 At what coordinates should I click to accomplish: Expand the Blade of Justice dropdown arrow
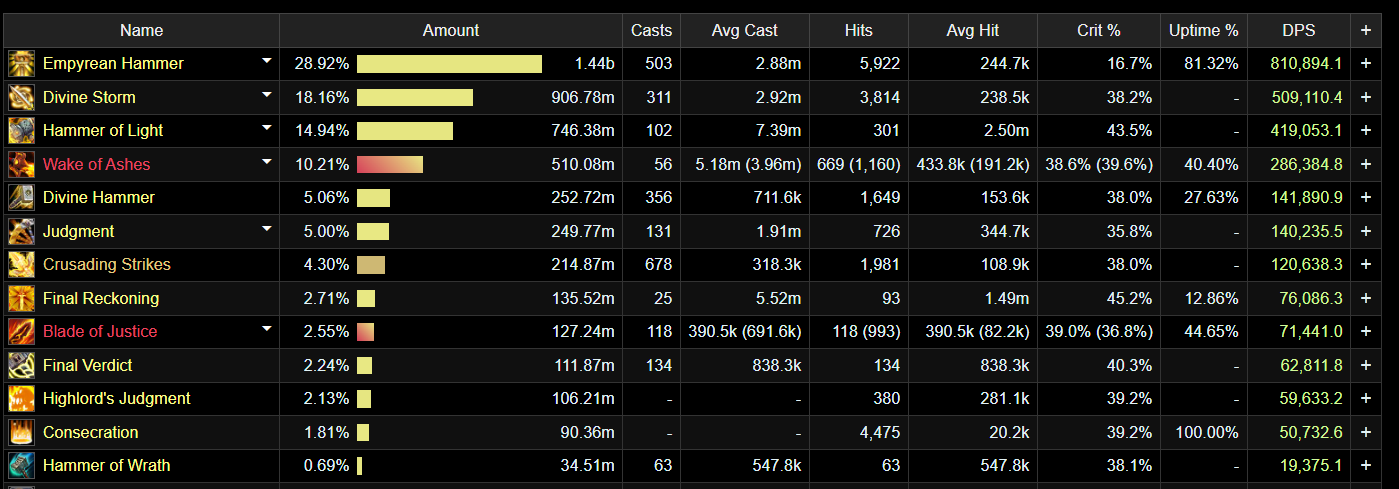point(266,329)
